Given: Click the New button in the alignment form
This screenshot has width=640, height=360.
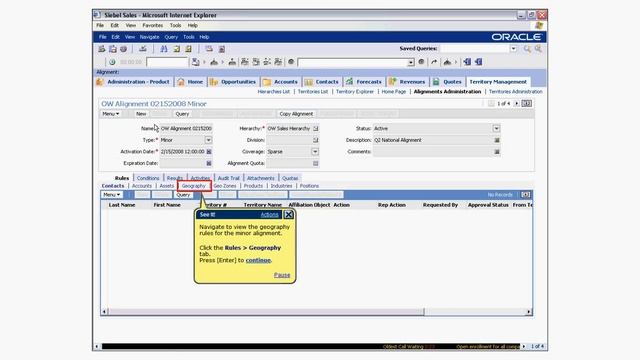Looking at the screenshot, I should pyautogui.click(x=141, y=114).
